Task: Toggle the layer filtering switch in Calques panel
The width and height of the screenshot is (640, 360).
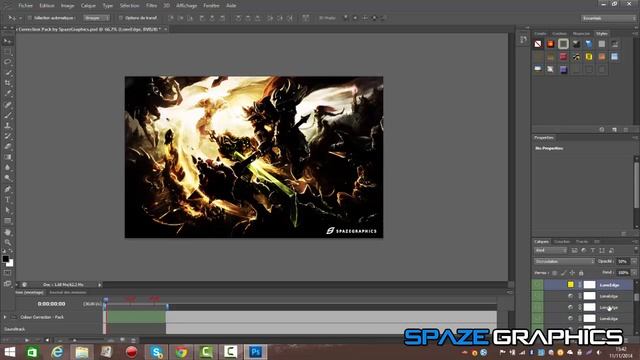Action: tap(636, 250)
